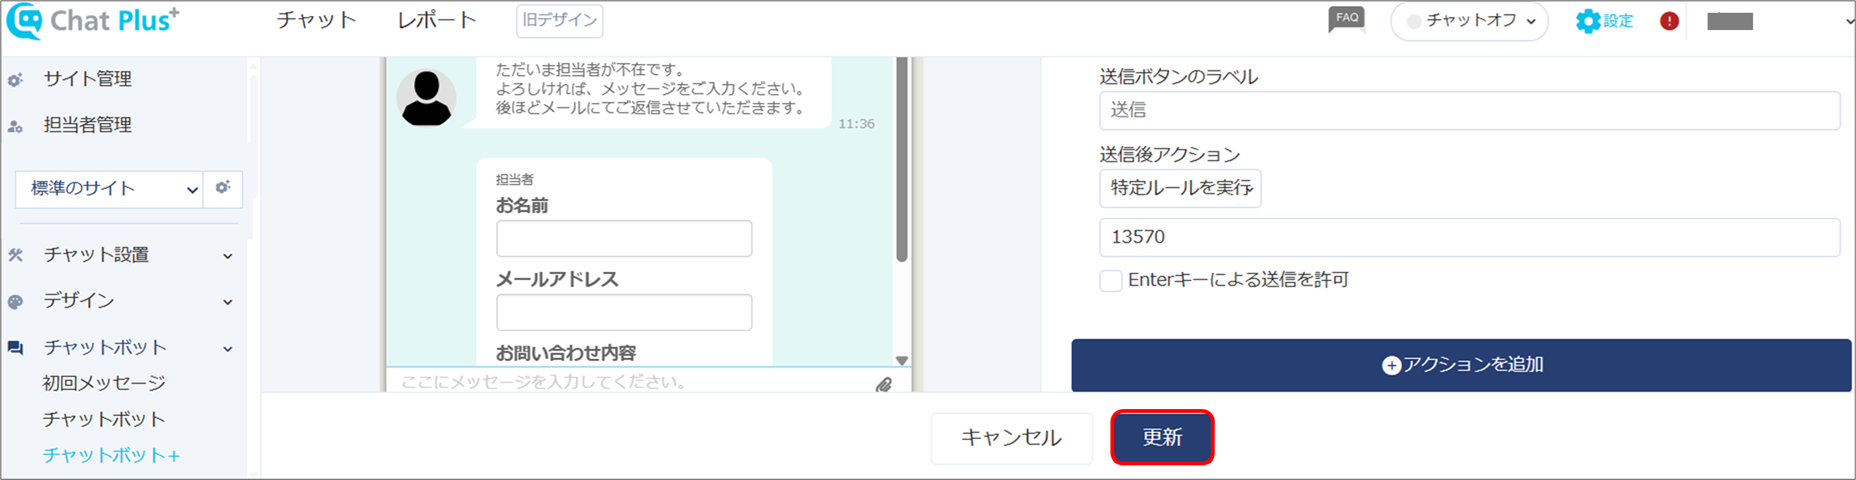Toggle the Enterキーによる送信を許可 checkbox
The height and width of the screenshot is (480, 1856).
pos(1110,281)
